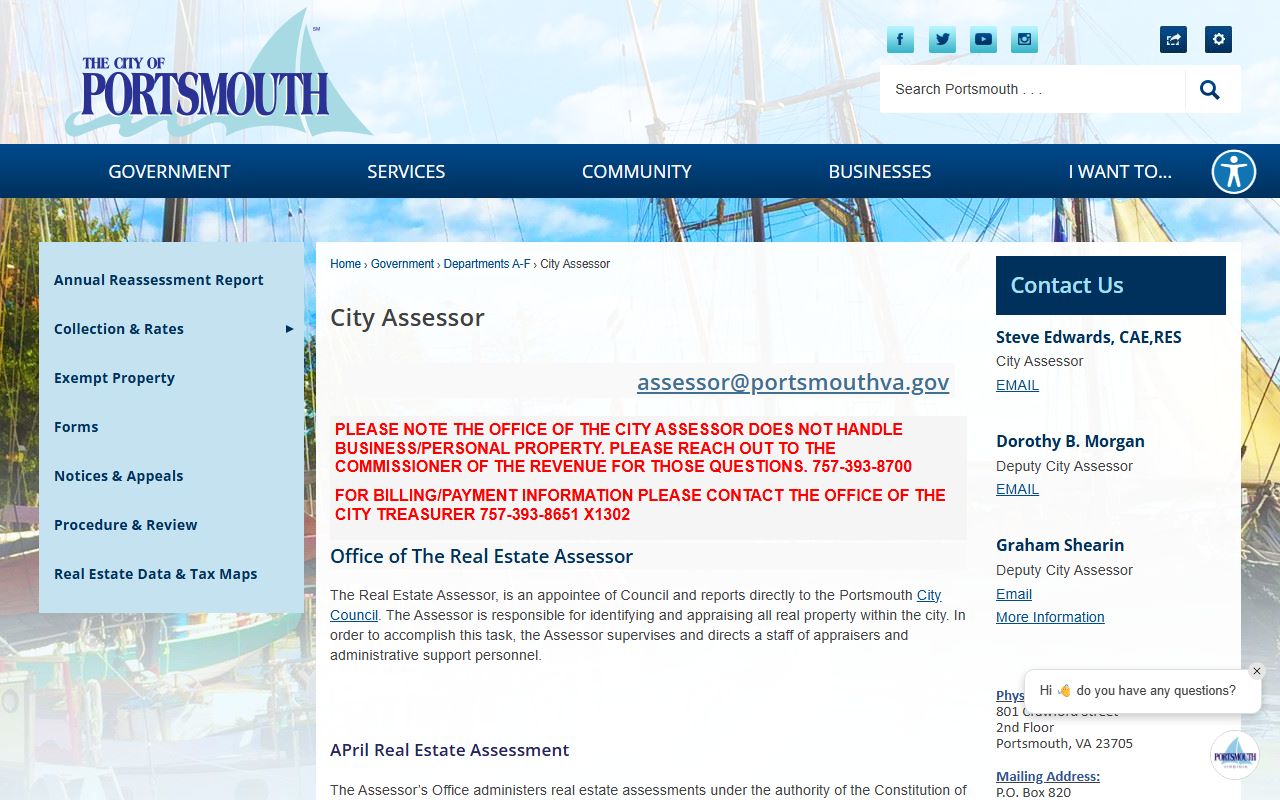
Task: Focus the Search Portsmouth input field
Action: 1032,89
